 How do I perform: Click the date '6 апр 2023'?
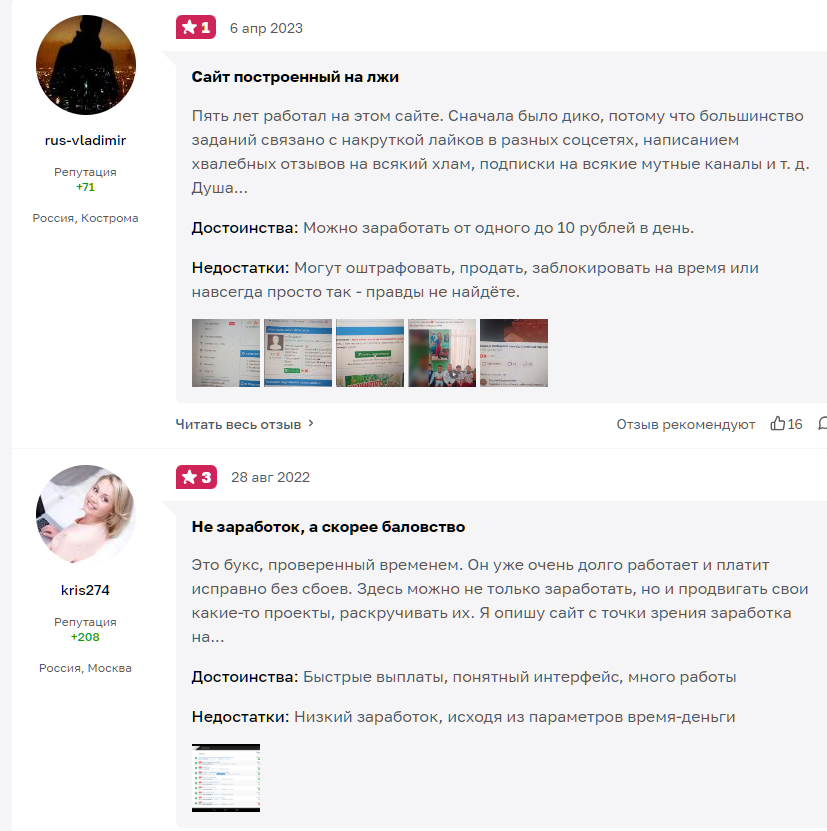tap(266, 28)
